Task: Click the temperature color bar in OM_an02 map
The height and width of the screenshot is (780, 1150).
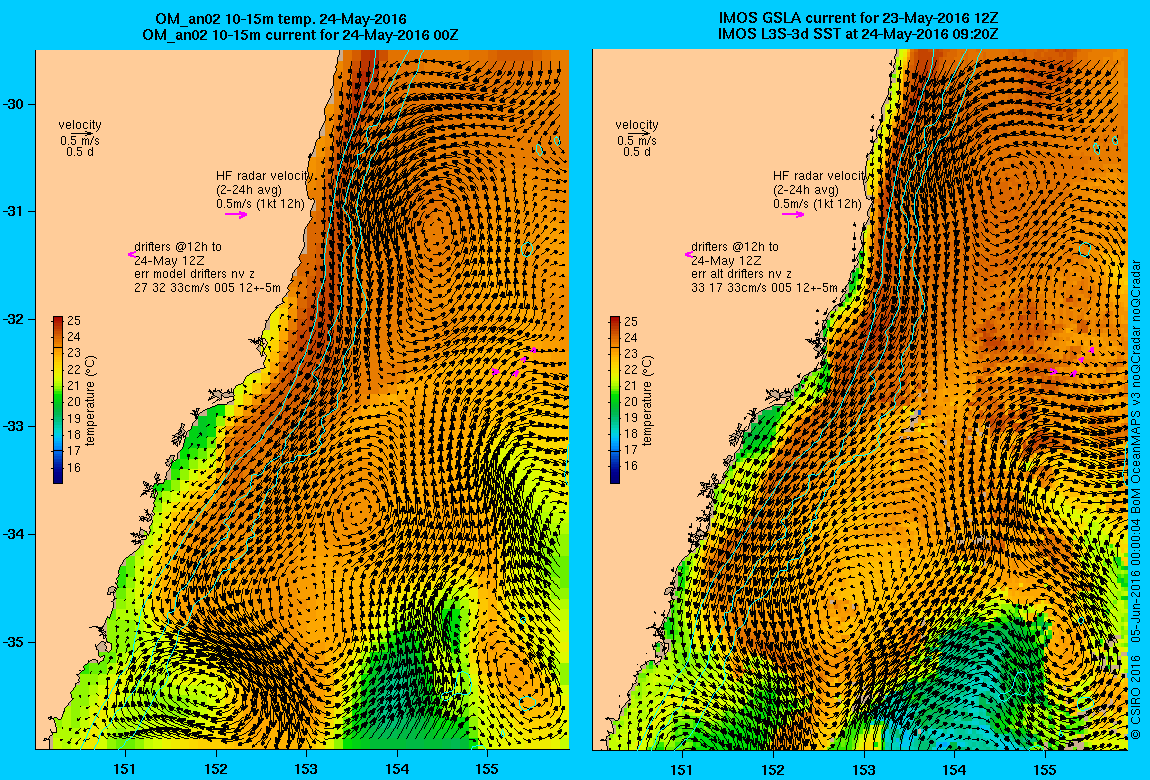Action: point(58,400)
